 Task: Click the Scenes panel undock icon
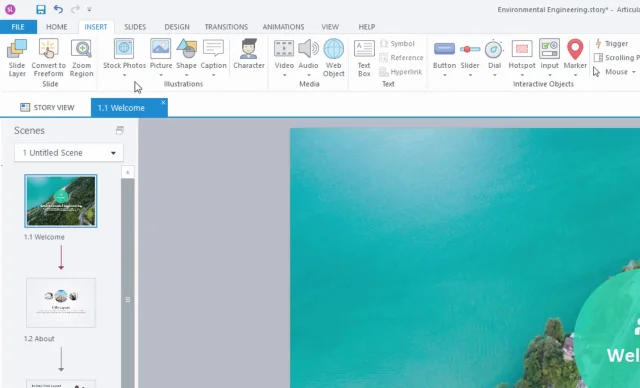point(120,130)
